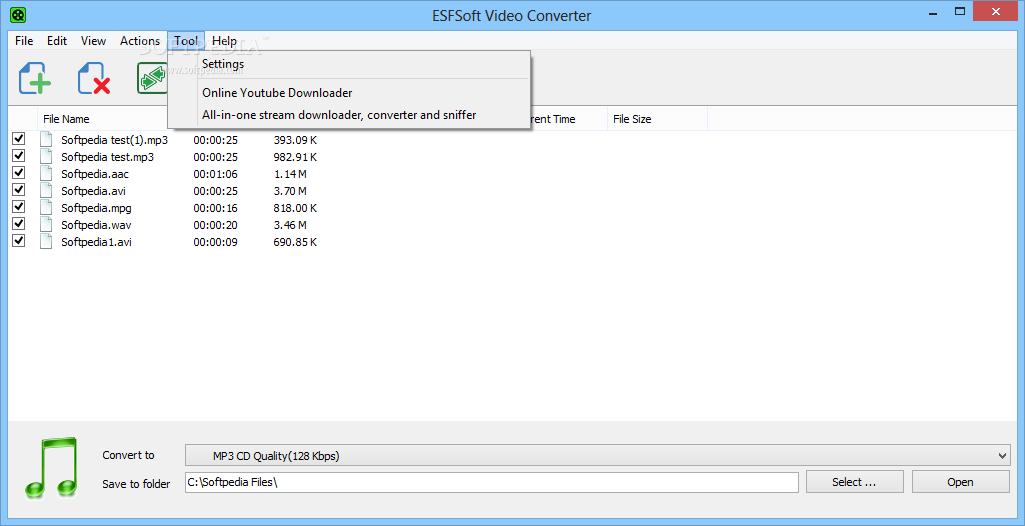Choose Online Youtube Downloader menu entry
The height and width of the screenshot is (526, 1025).
pyautogui.click(x=348, y=93)
